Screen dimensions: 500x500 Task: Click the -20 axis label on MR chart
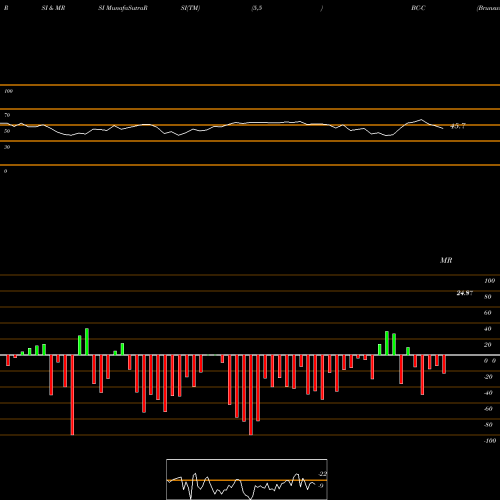click(488, 377)
